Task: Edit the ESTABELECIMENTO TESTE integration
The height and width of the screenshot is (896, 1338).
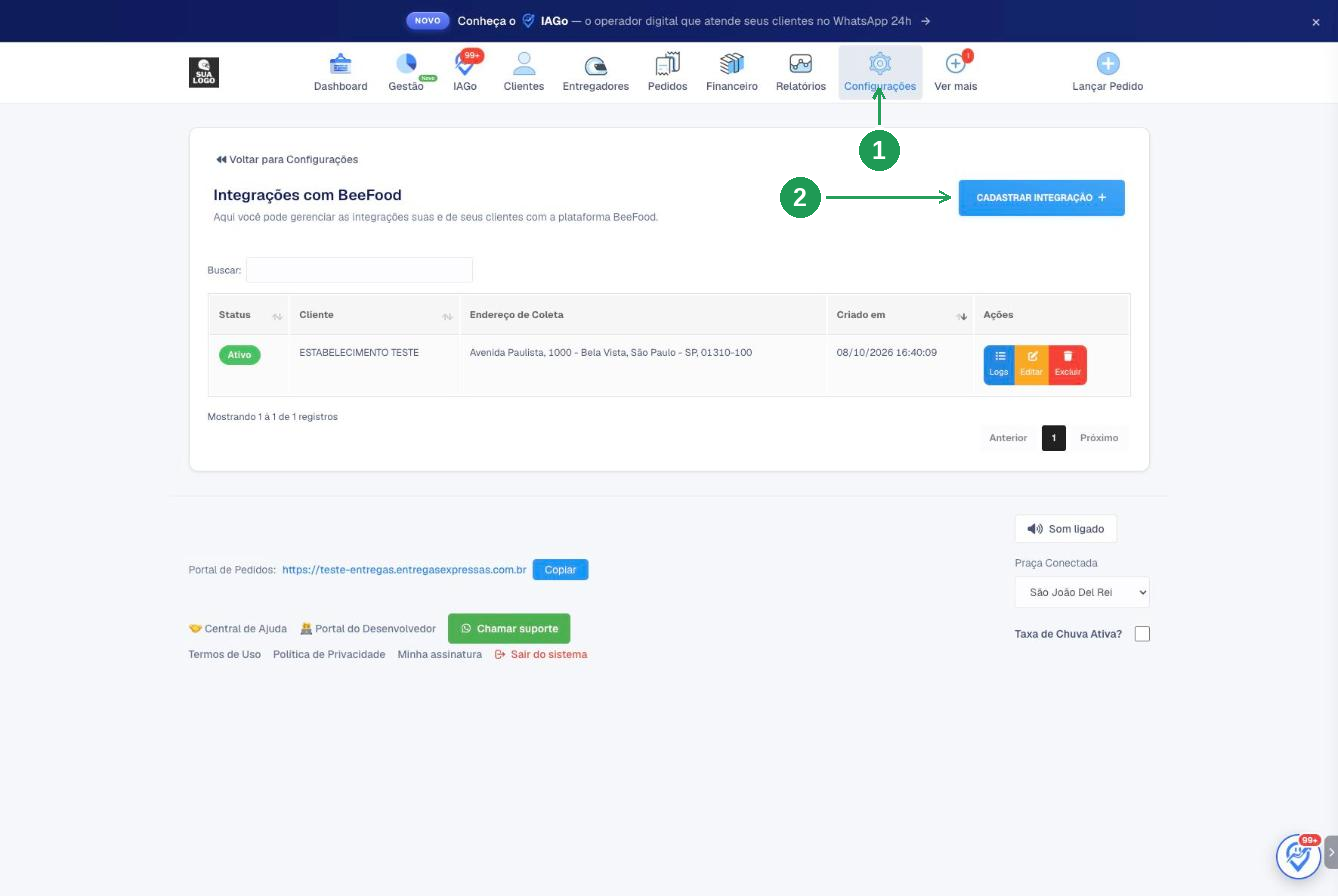Action: [1031, 365]
